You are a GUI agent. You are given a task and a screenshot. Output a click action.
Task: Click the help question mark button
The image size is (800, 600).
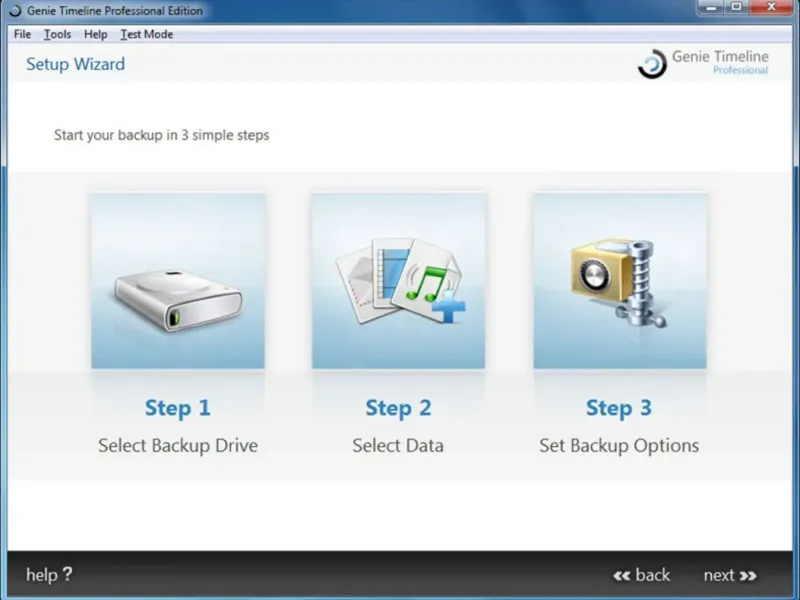(x=49, y=574)
